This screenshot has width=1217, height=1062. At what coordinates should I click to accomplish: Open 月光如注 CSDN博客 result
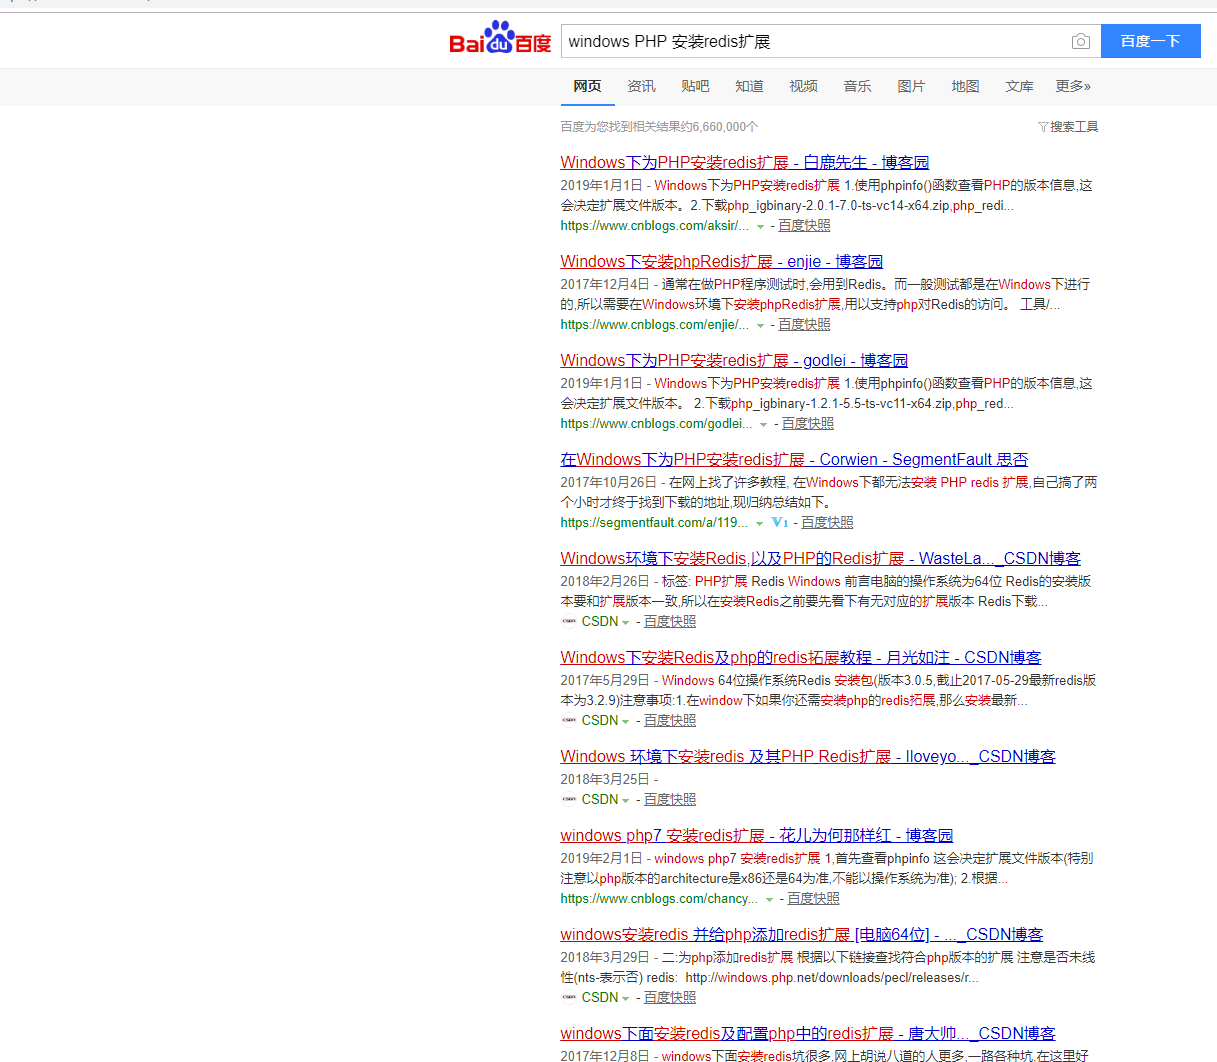tap(800, 657)
